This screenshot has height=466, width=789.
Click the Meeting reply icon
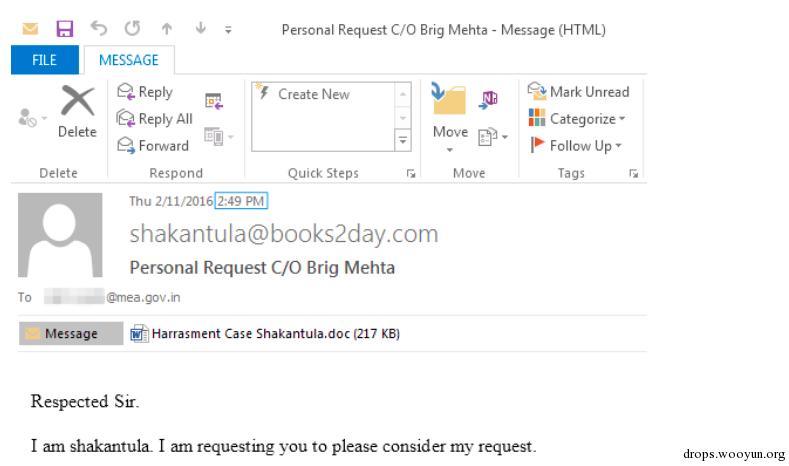click(x=214, y=99)
